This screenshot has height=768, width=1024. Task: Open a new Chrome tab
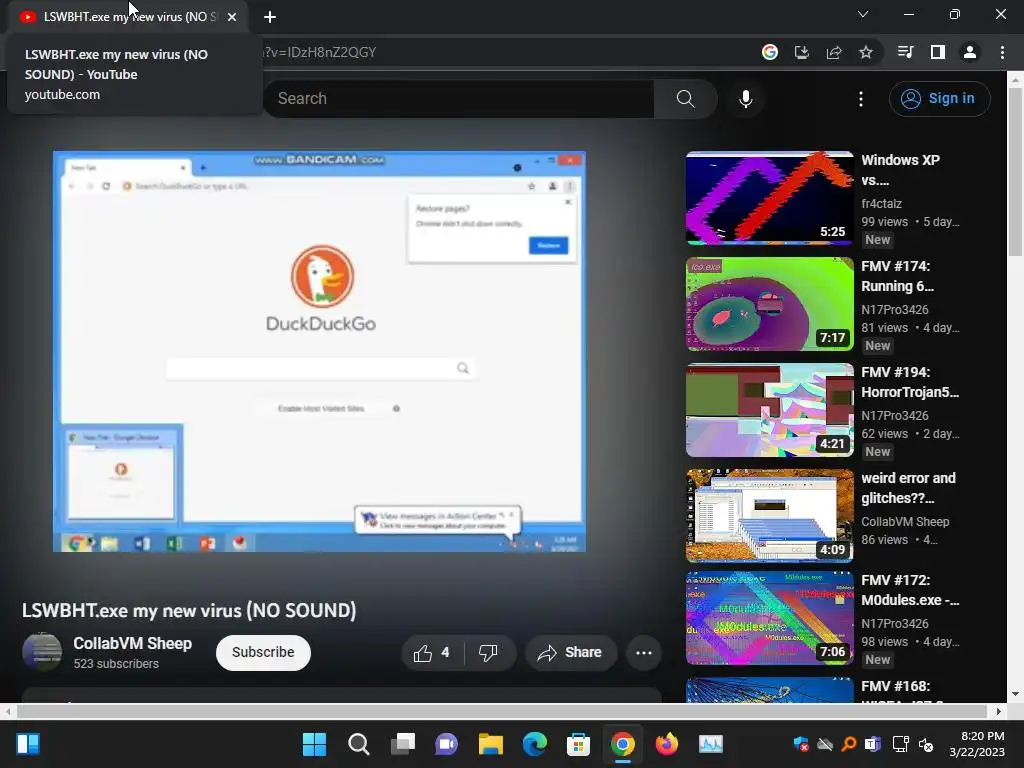pos(270,17)
